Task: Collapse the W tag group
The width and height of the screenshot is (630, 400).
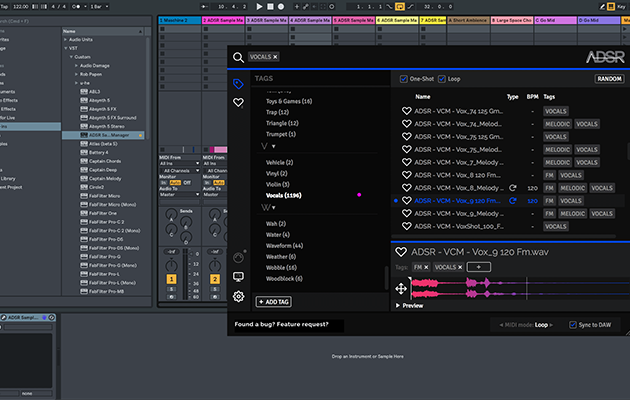Action: coord(273,207)
